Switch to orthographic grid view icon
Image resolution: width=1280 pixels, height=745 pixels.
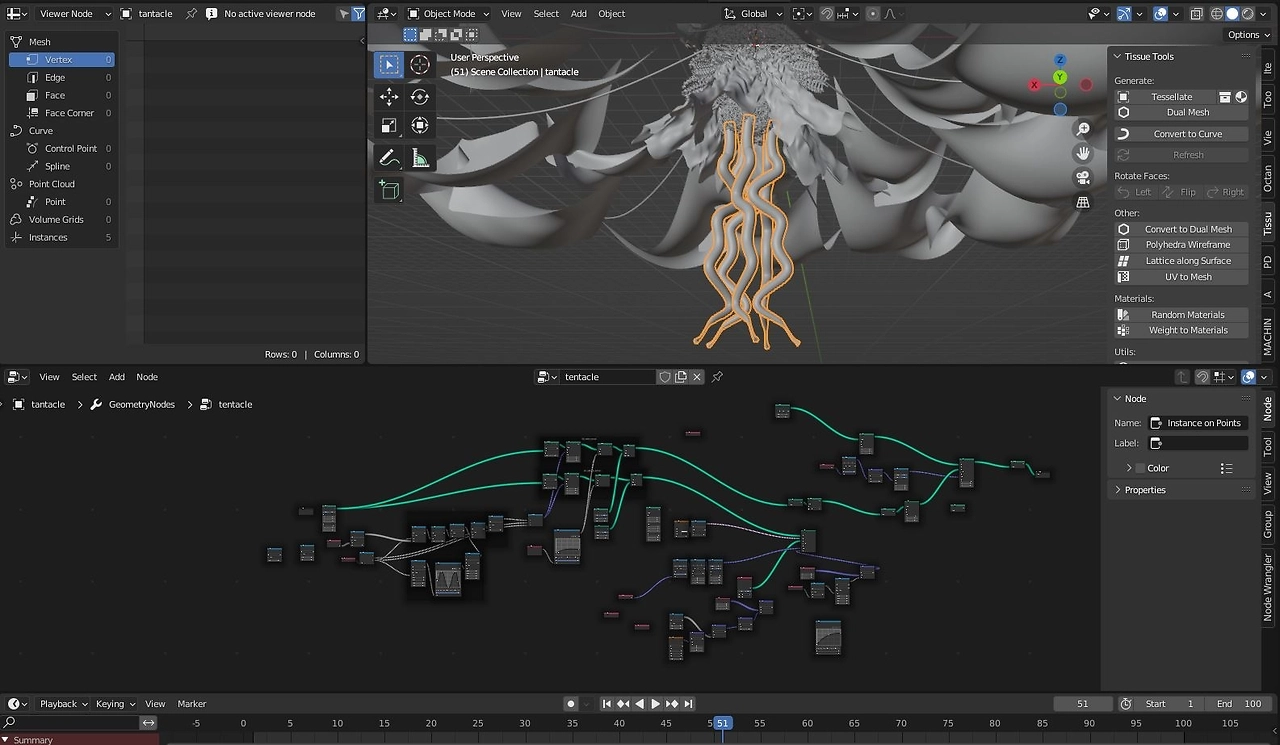1083,202
